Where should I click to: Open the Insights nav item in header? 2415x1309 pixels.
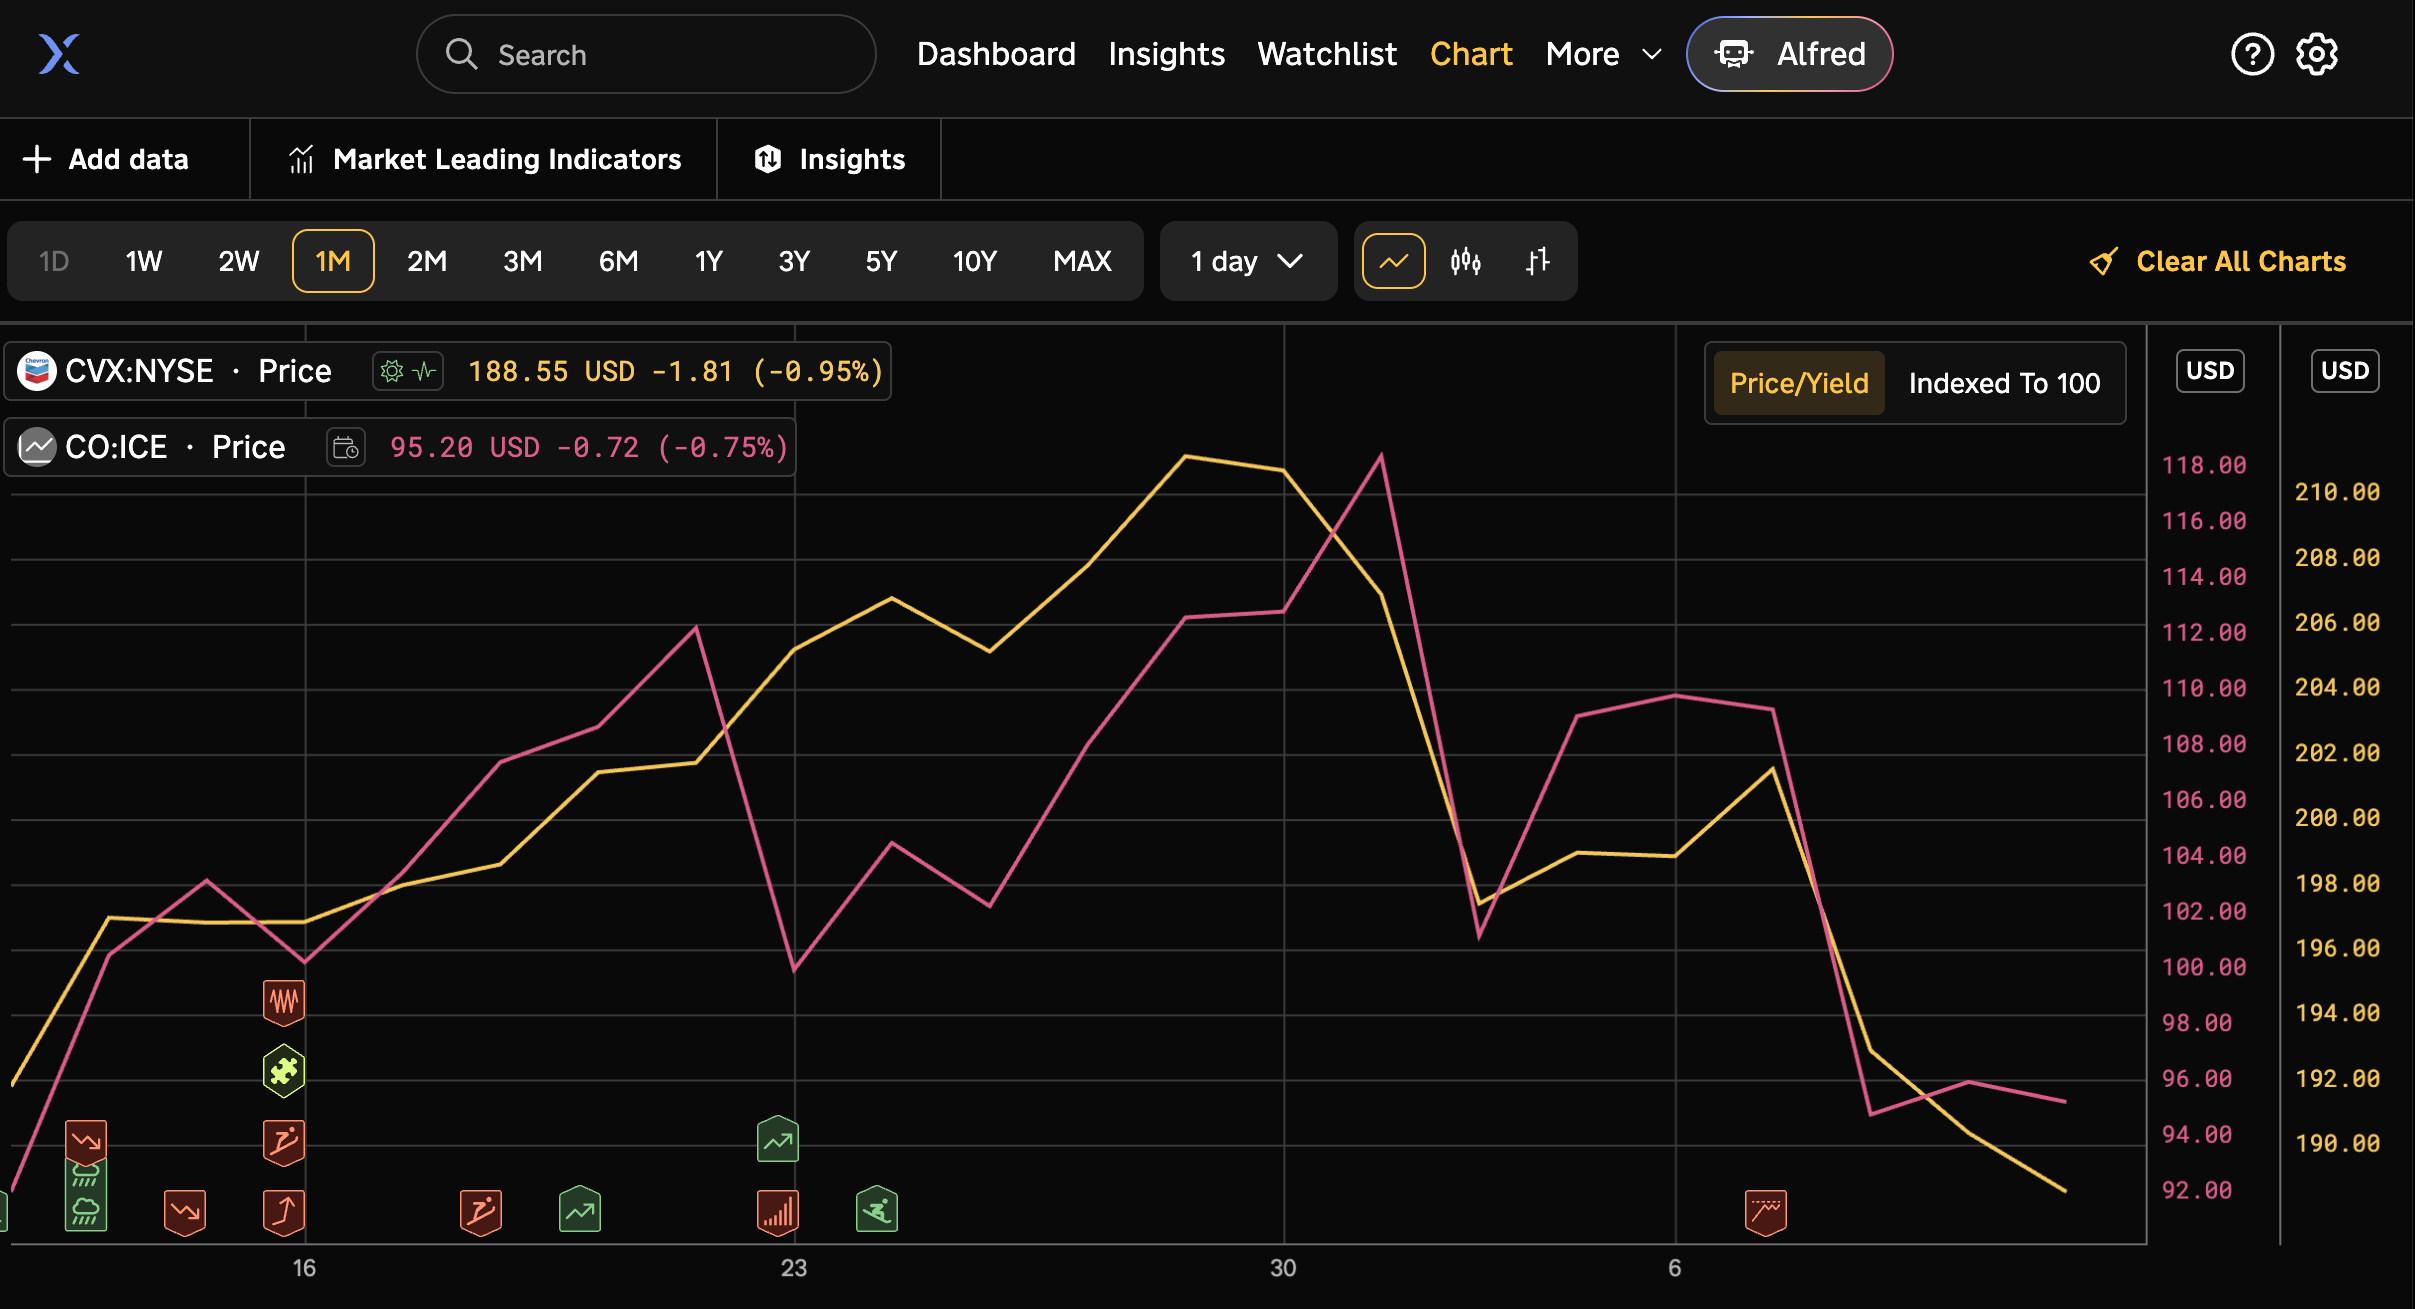point(1166,54)
